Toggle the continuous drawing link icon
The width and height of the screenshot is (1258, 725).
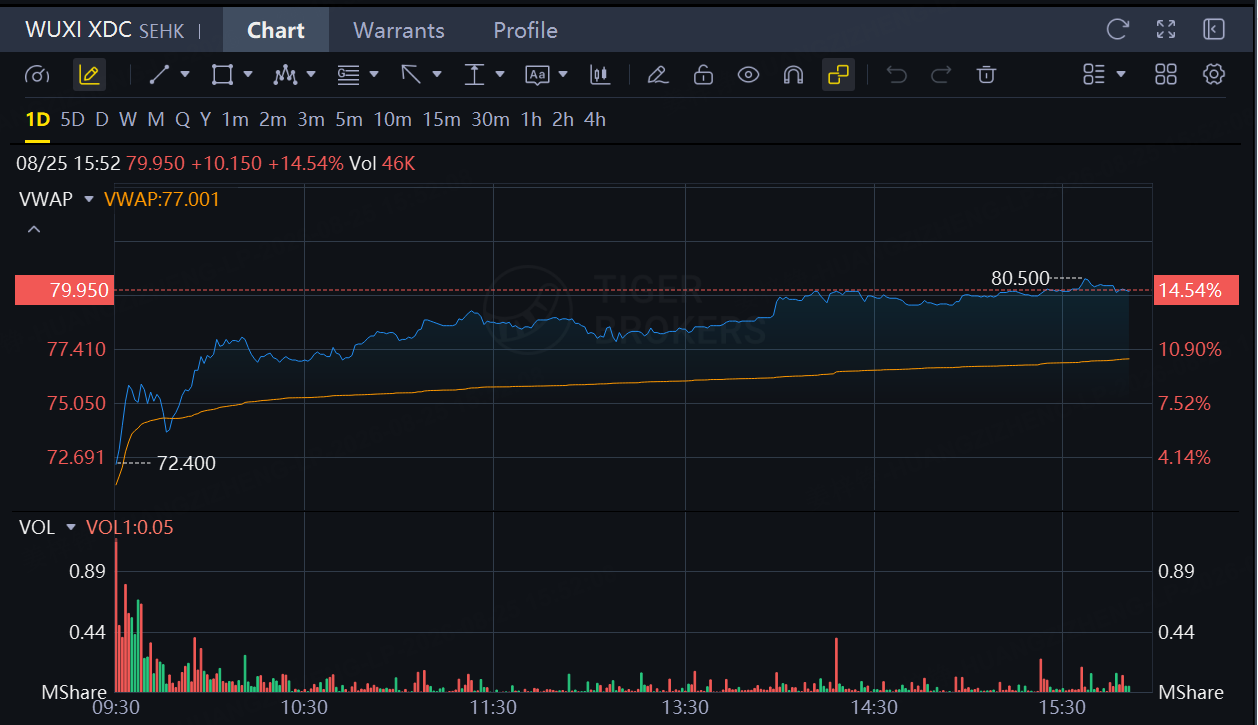pyautogui.click(x=838, y=75)
